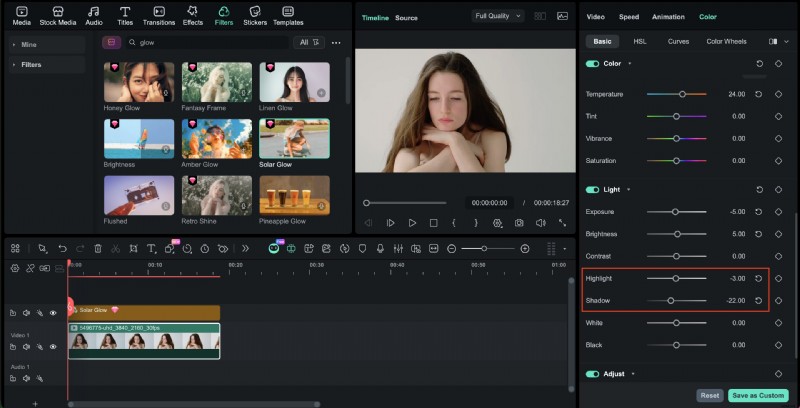Open the All filter dropdown
This screenshot has width=800, height=408.
(x=310, y=43)
